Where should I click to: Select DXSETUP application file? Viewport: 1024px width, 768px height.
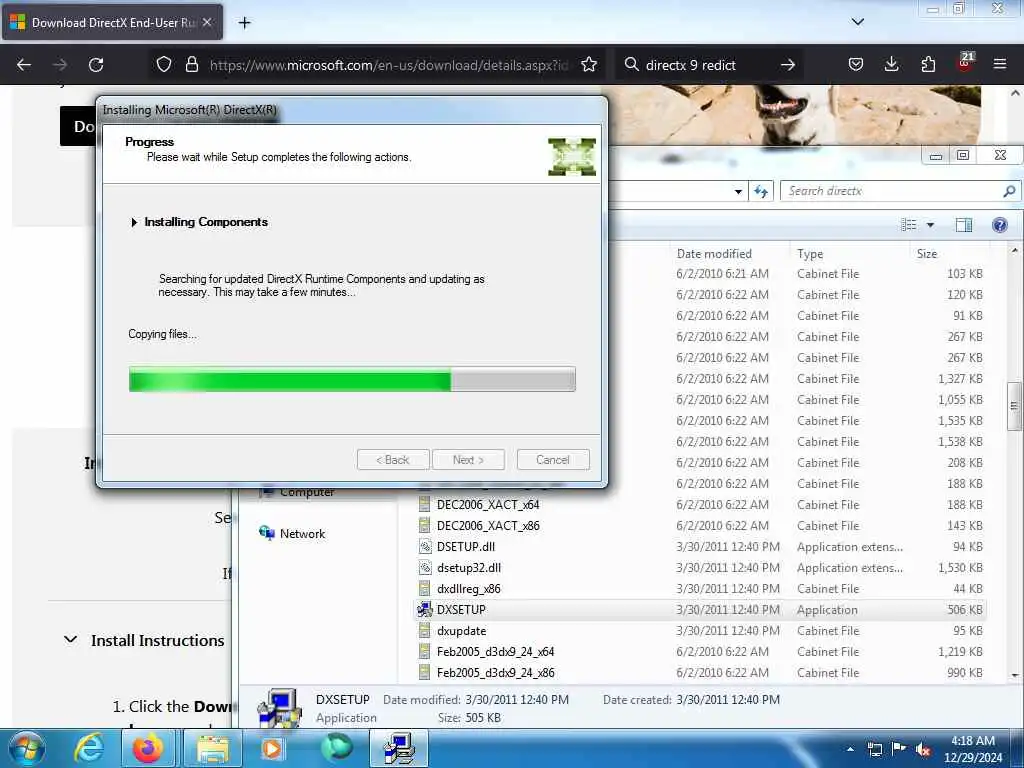point(700,609)
